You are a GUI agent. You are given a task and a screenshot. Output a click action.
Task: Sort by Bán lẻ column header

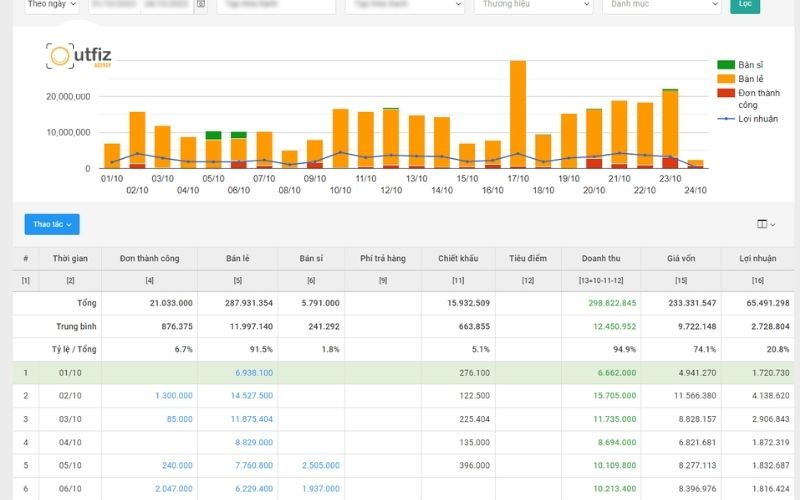238,259
